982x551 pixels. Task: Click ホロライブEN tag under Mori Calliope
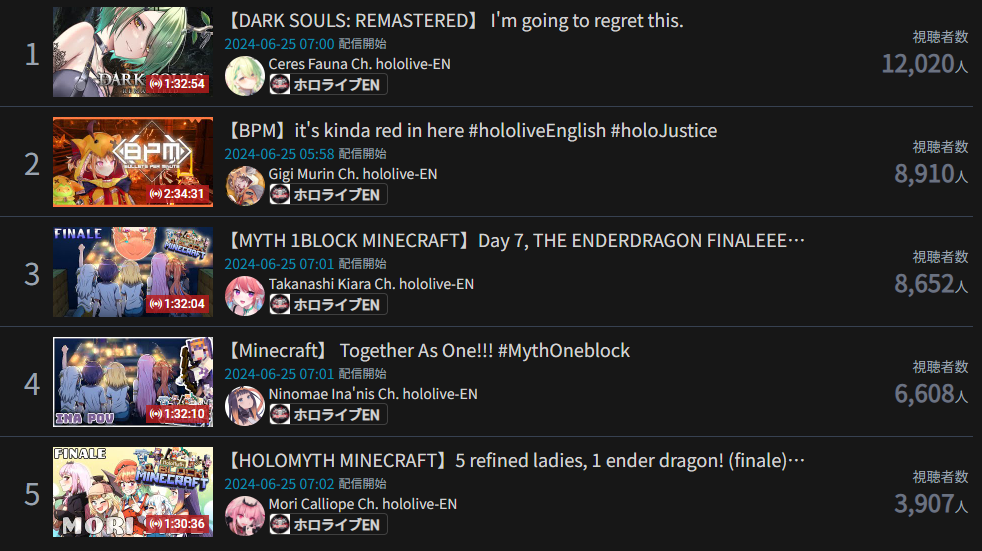click(x=328, y=525)
